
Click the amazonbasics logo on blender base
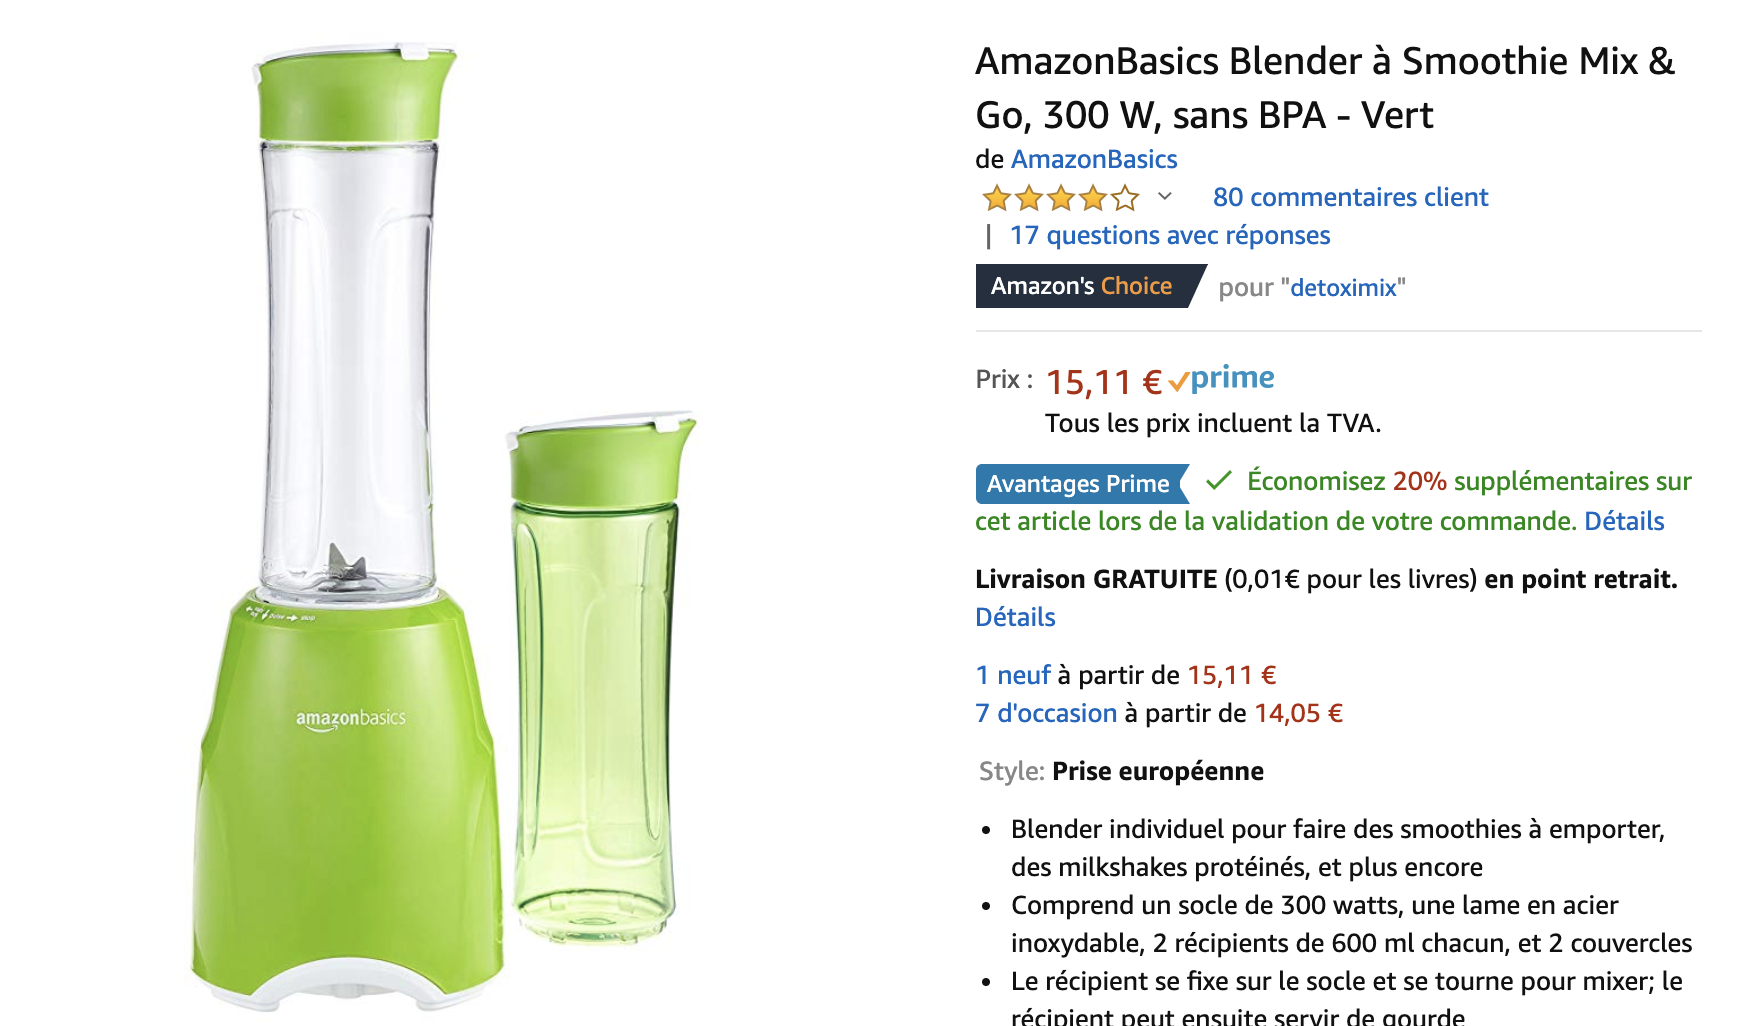[x=350, y=719]
